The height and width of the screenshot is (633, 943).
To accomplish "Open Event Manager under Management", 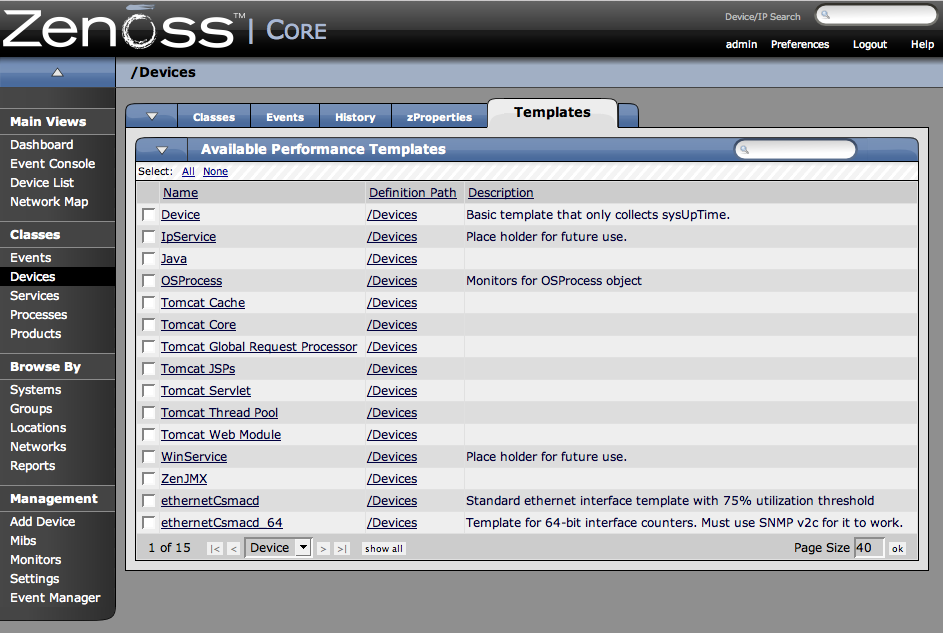I will tap(55, 598).
